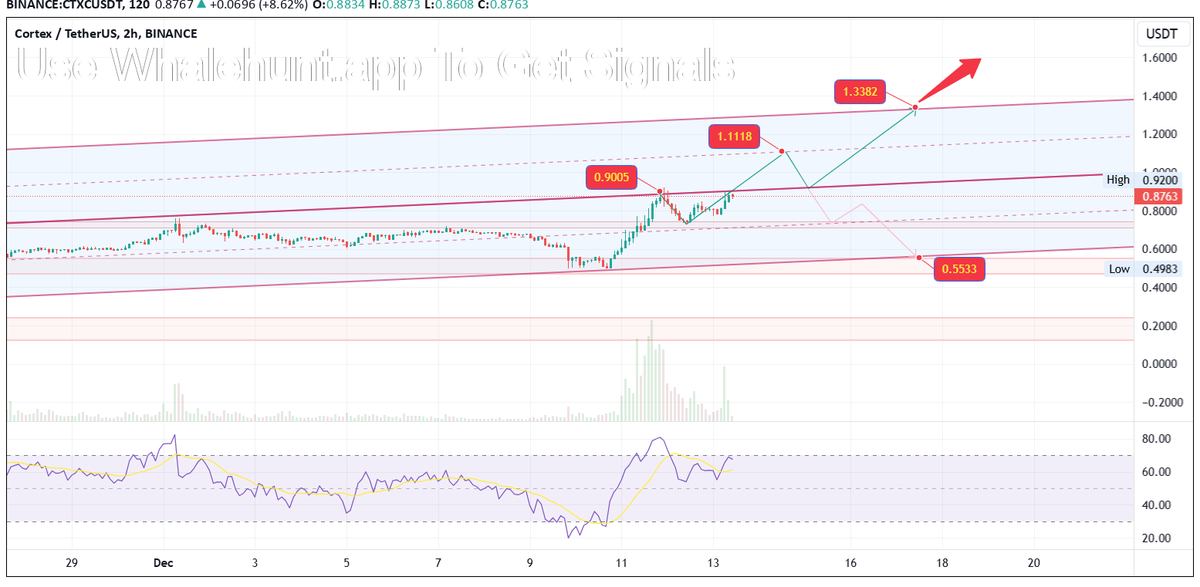The height and width of the screenshot is (587, 1200).
Task: Select the BINANCE:CTXCUSDT ticker symbol
Action: coord(64,5)
